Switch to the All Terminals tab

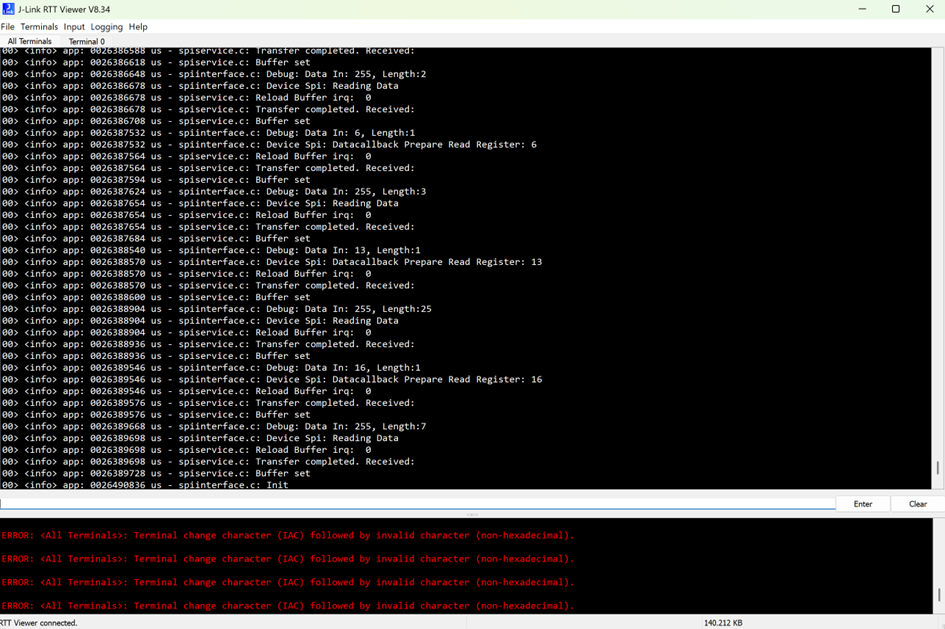[30, 41]
